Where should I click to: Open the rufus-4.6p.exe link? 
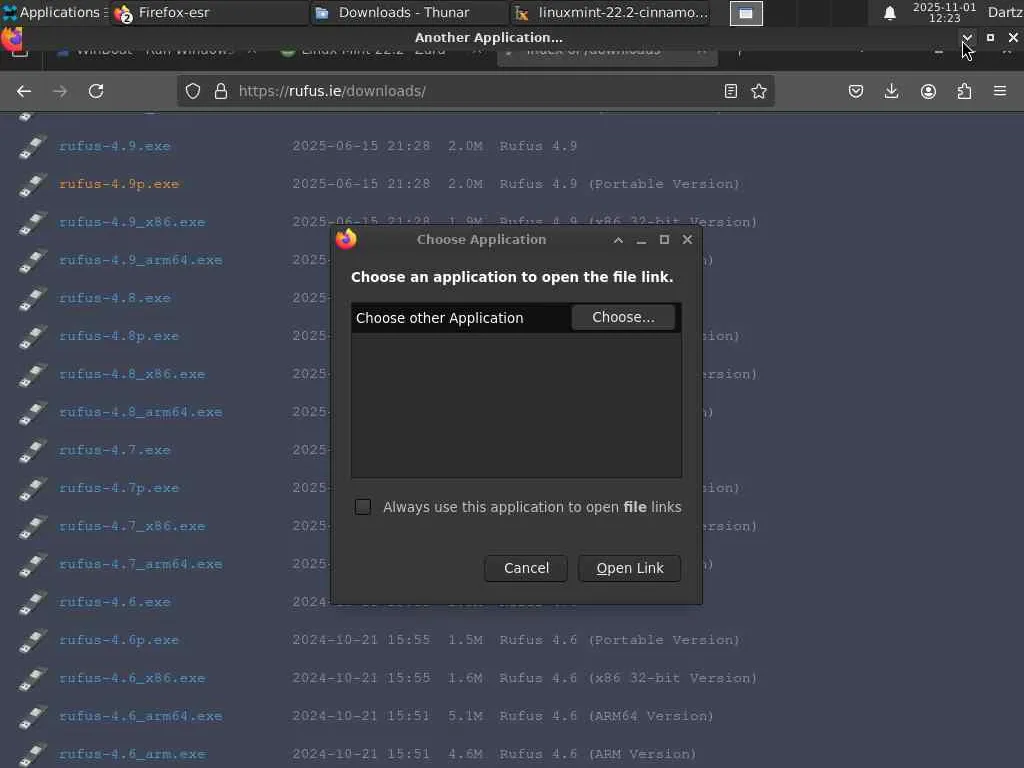(x=119, y=641)
